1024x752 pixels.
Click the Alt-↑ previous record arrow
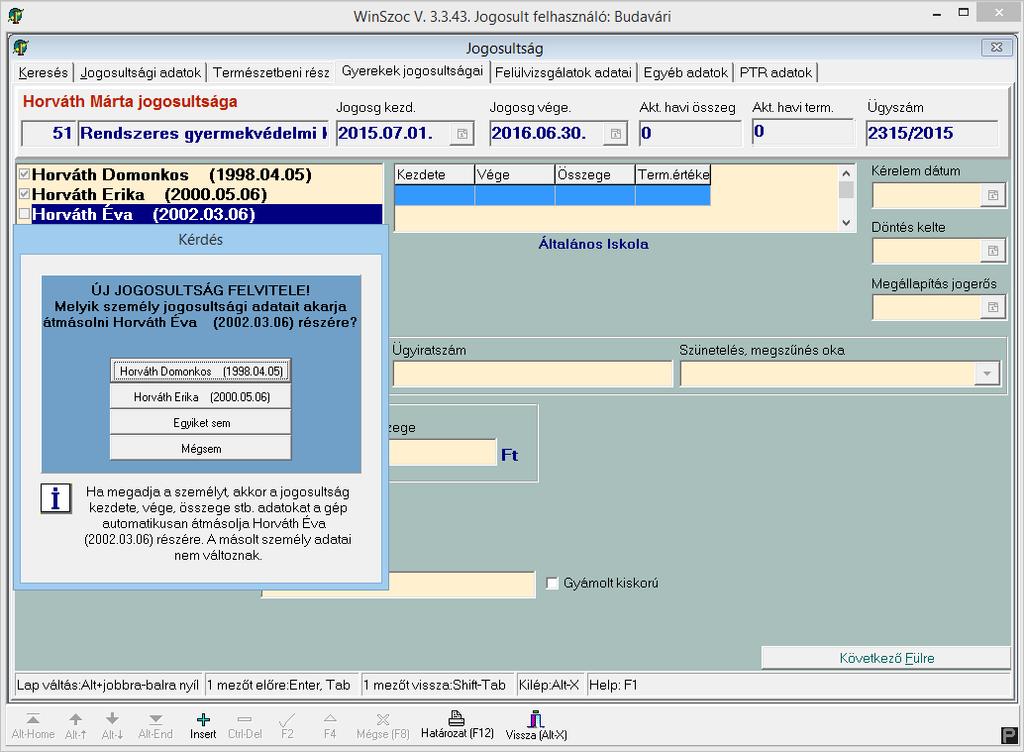click(x=76, y=719)
